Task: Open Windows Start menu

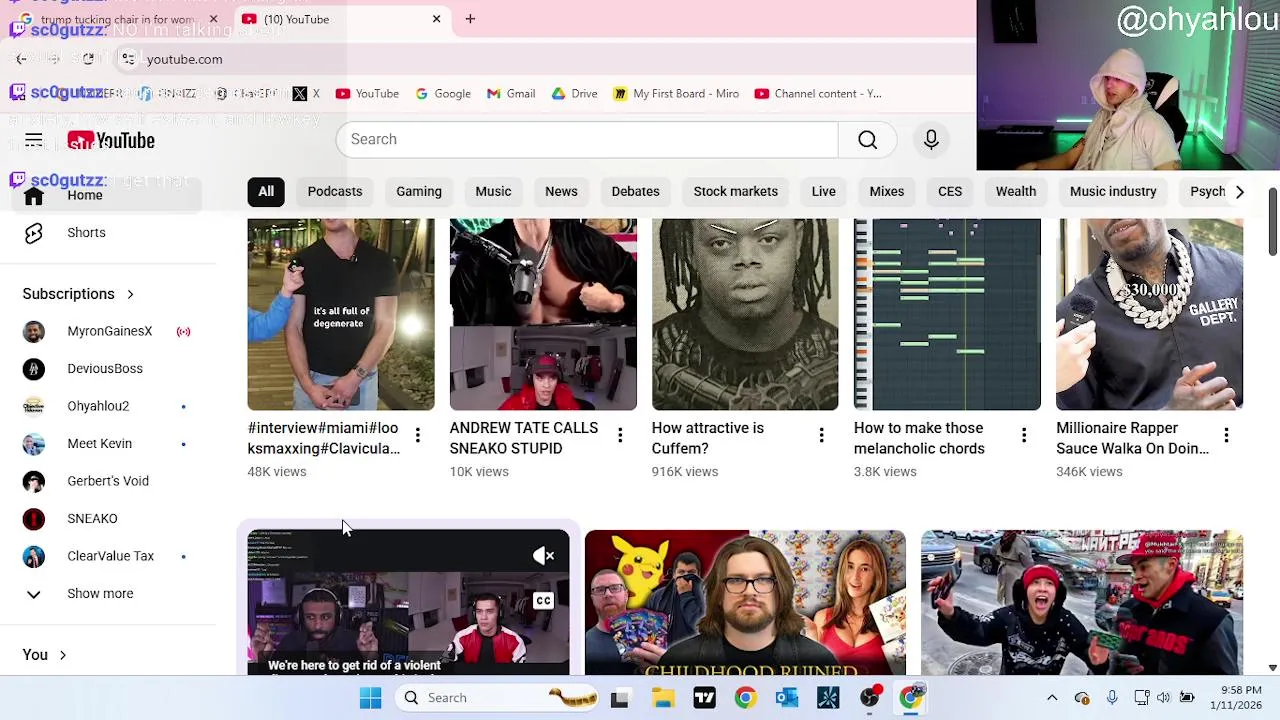Action: (x=370, y=698)
